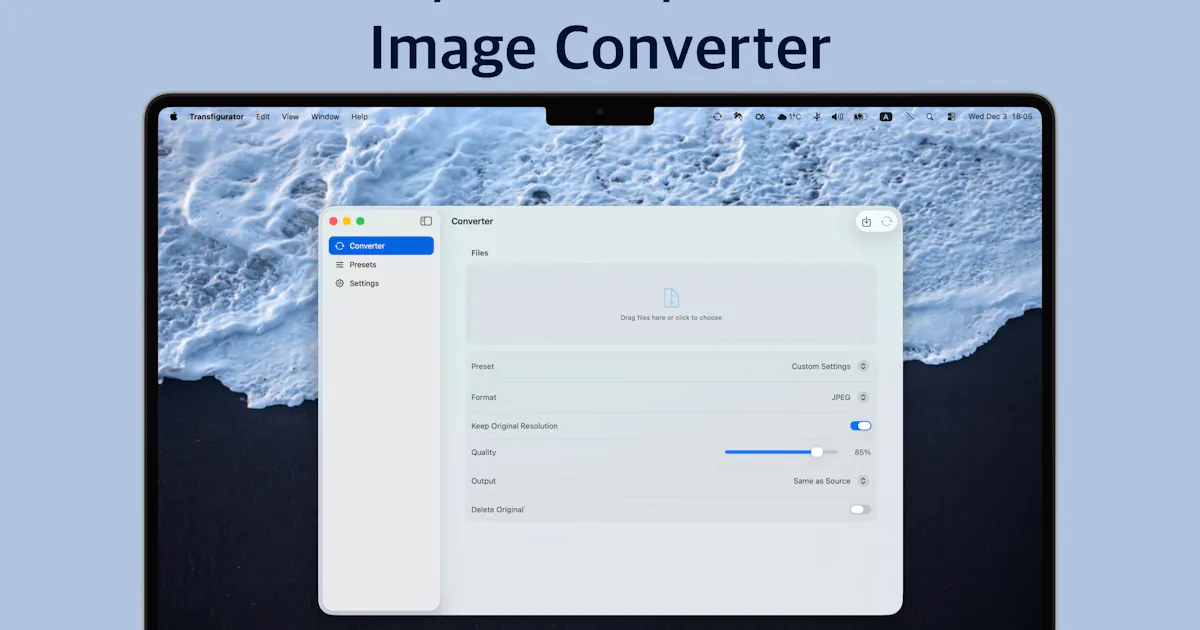Open the Edit menu
This screenshot has width=1200, height=630.
click(263, 117)
